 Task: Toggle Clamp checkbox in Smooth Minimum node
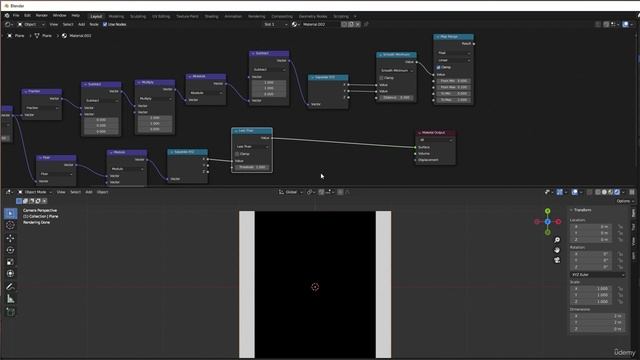[x=382, y=78]
